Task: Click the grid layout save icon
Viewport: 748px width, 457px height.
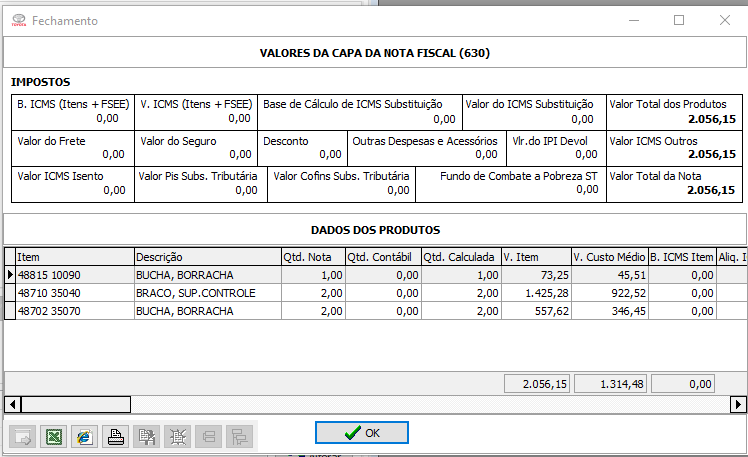Action: 146,436
